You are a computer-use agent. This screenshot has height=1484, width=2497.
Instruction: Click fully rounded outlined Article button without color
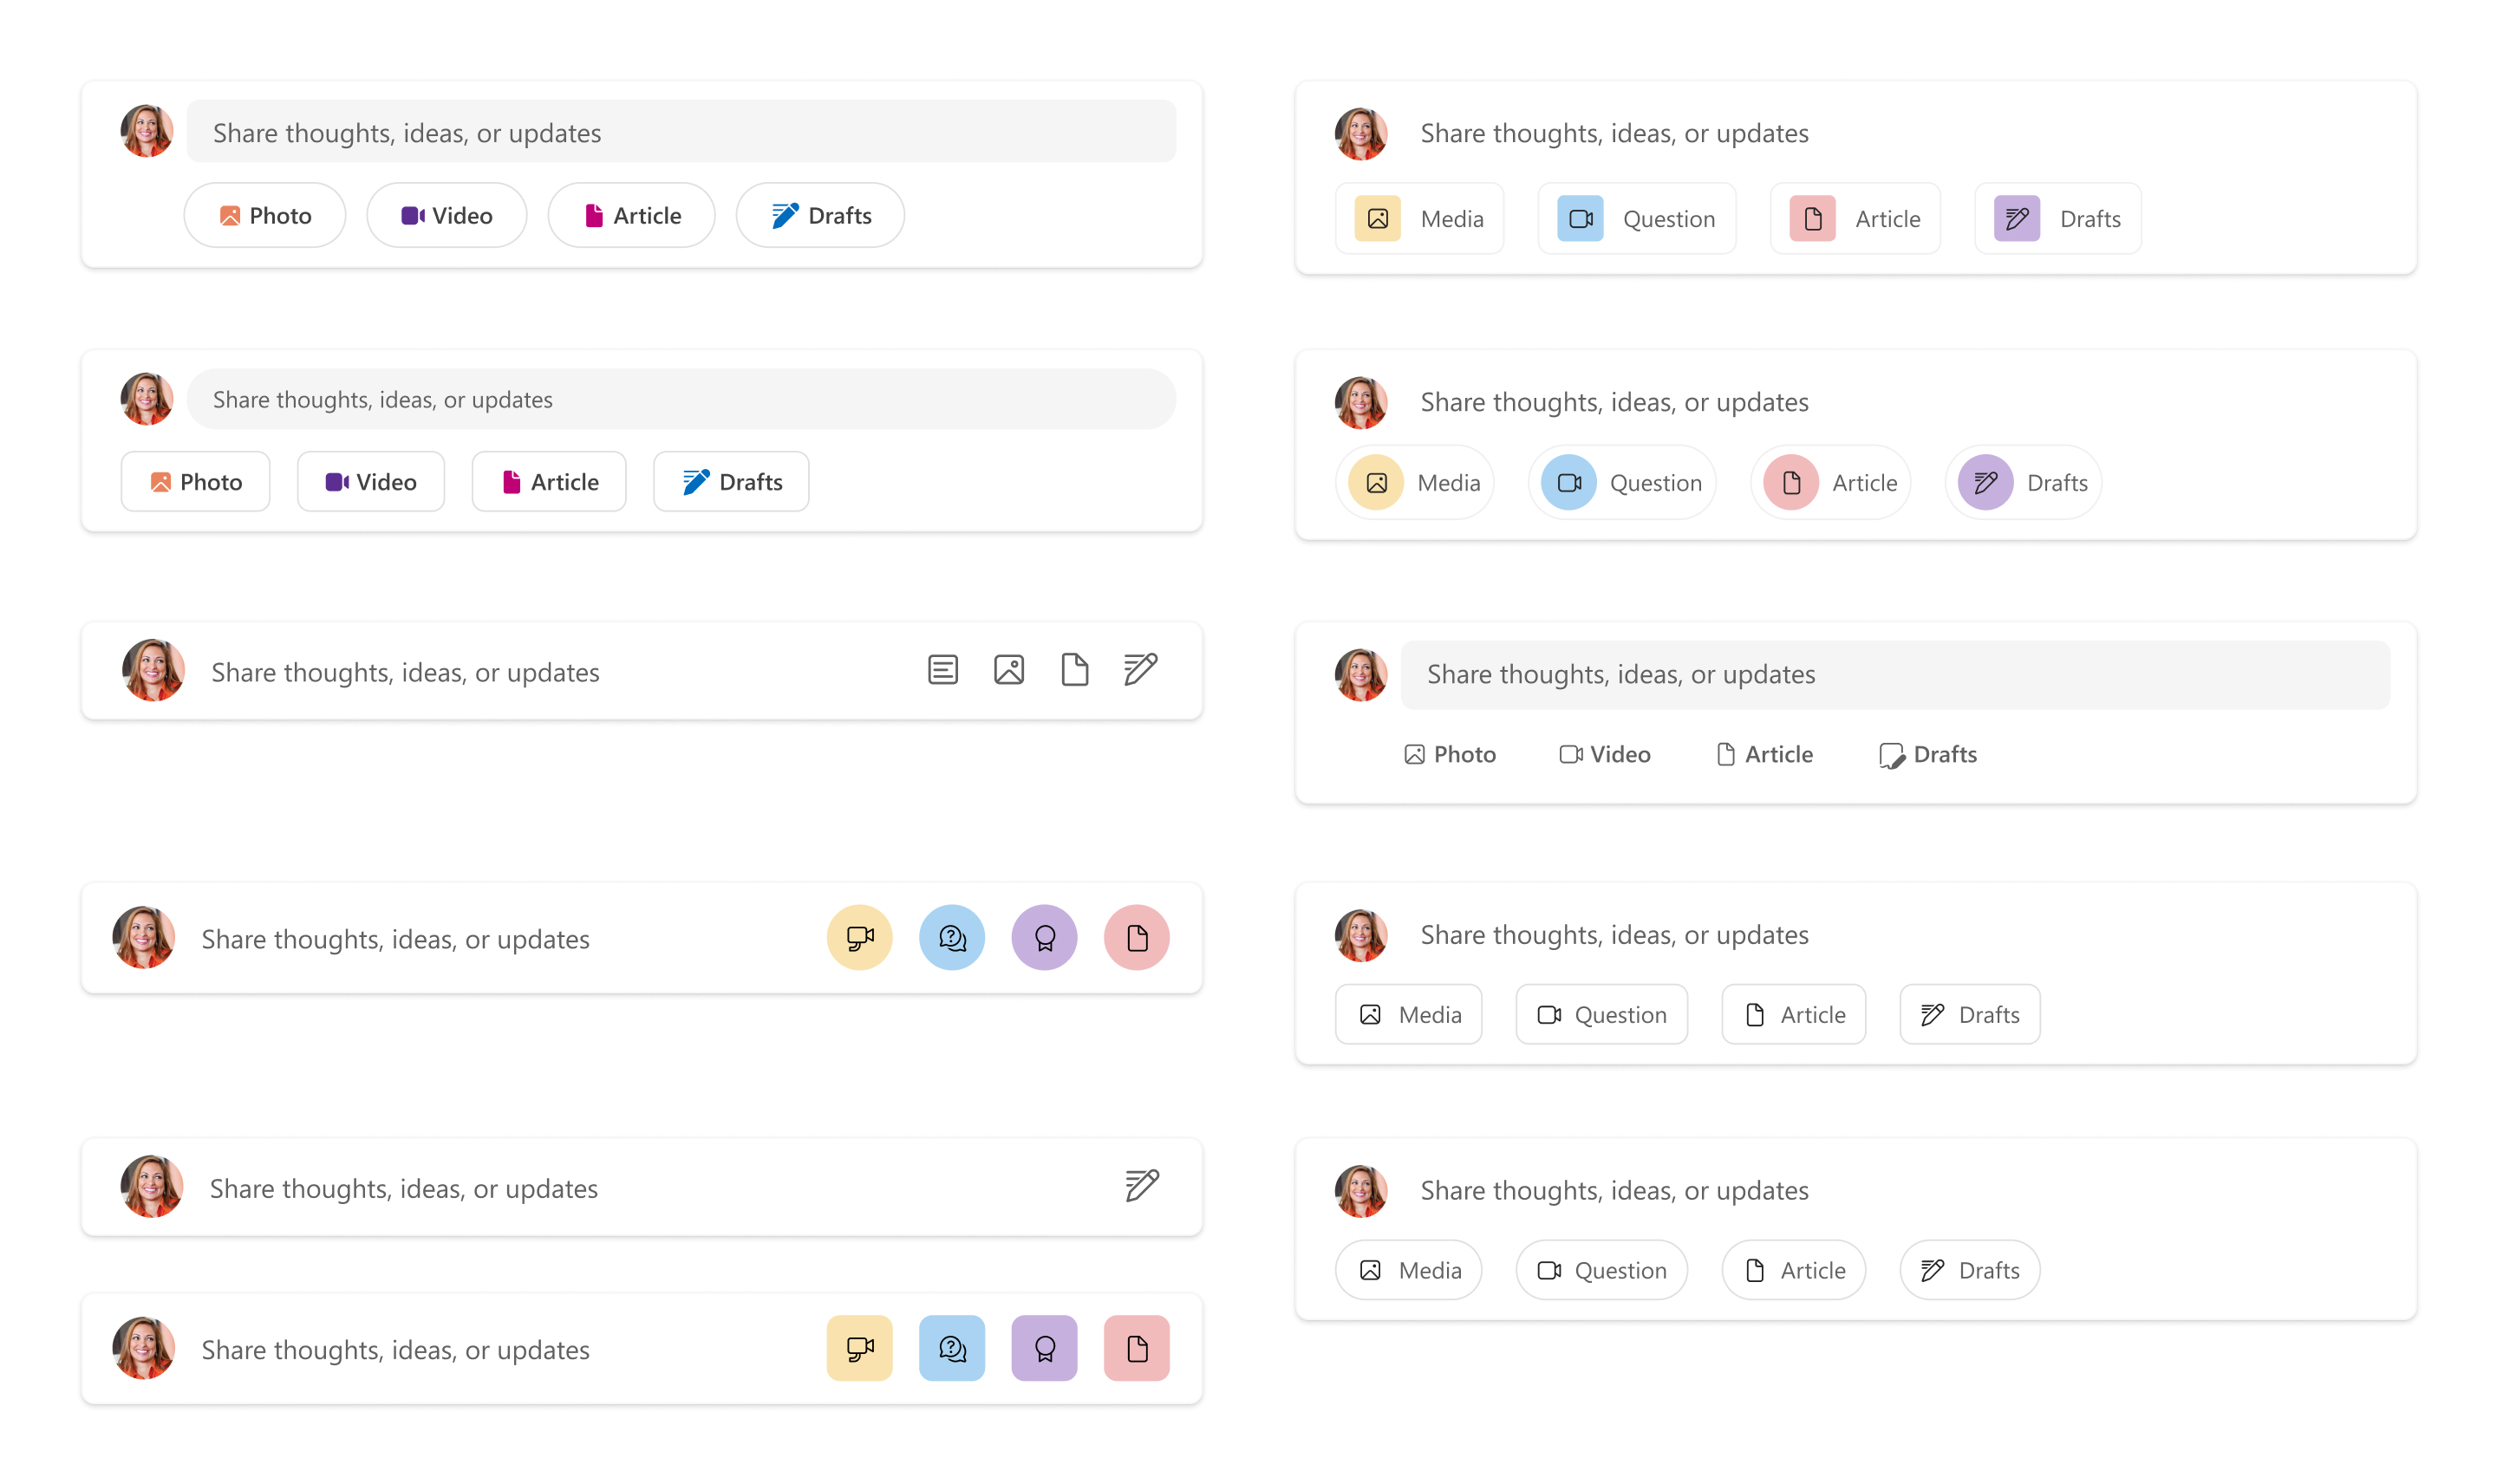pyautogui.click(x=1793, y=1269)
